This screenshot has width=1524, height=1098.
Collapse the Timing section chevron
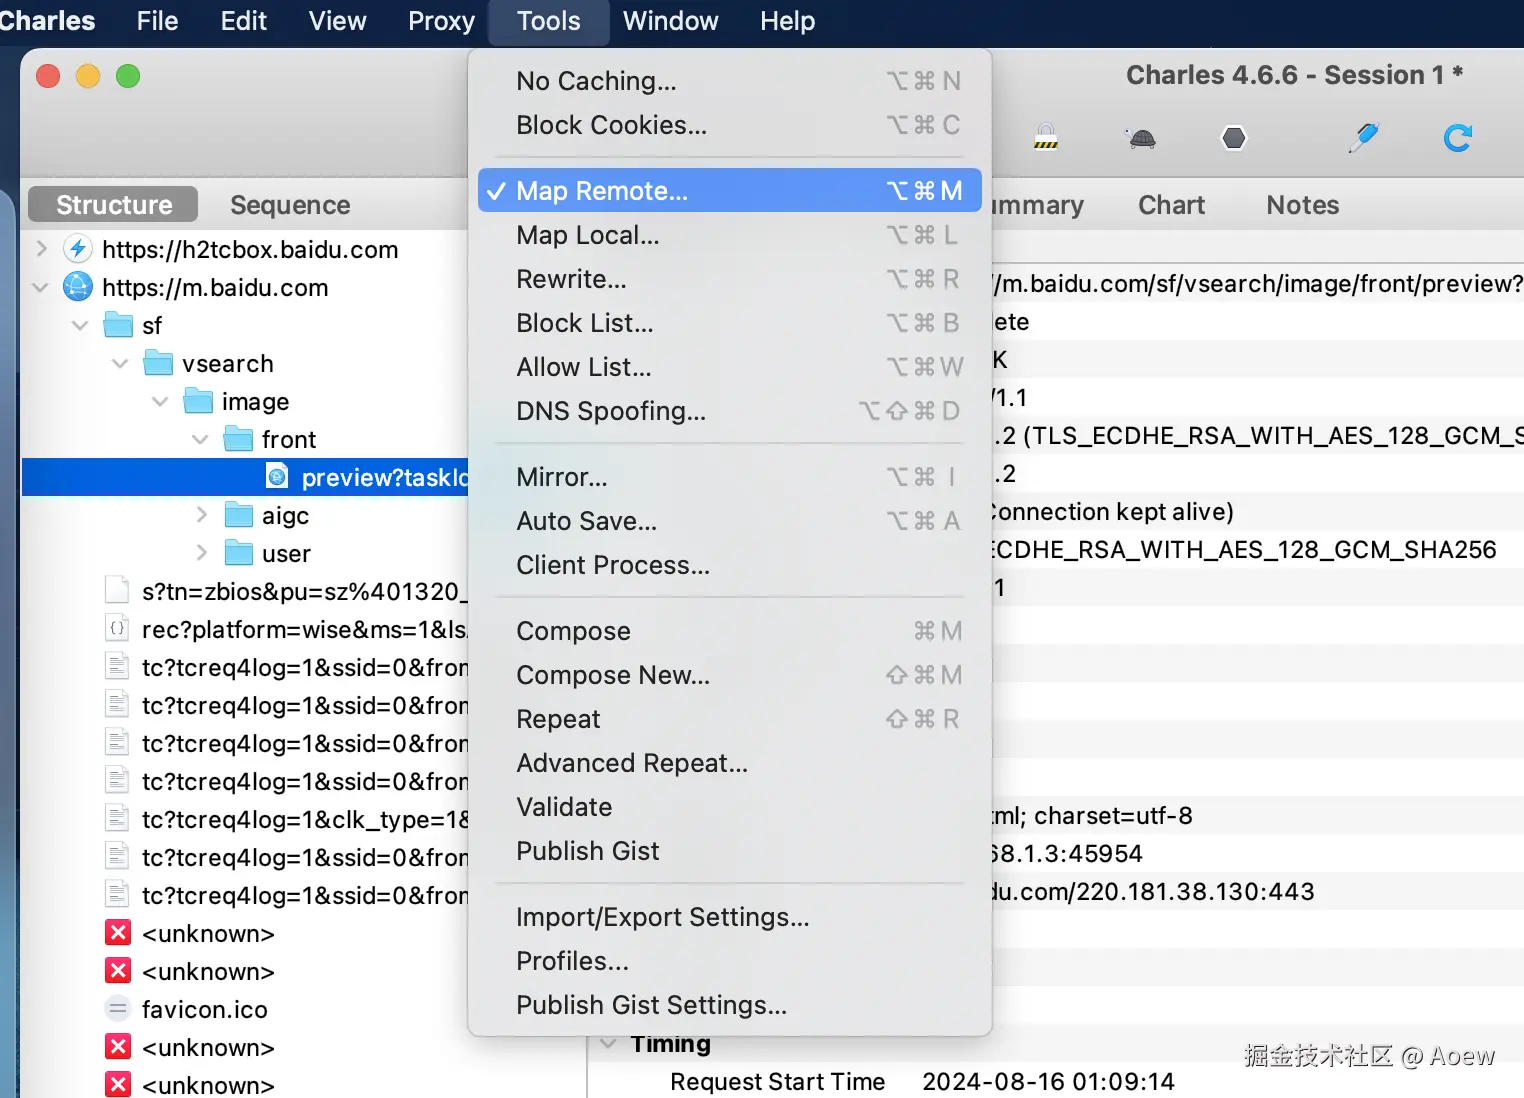[x=607, y=1043]
